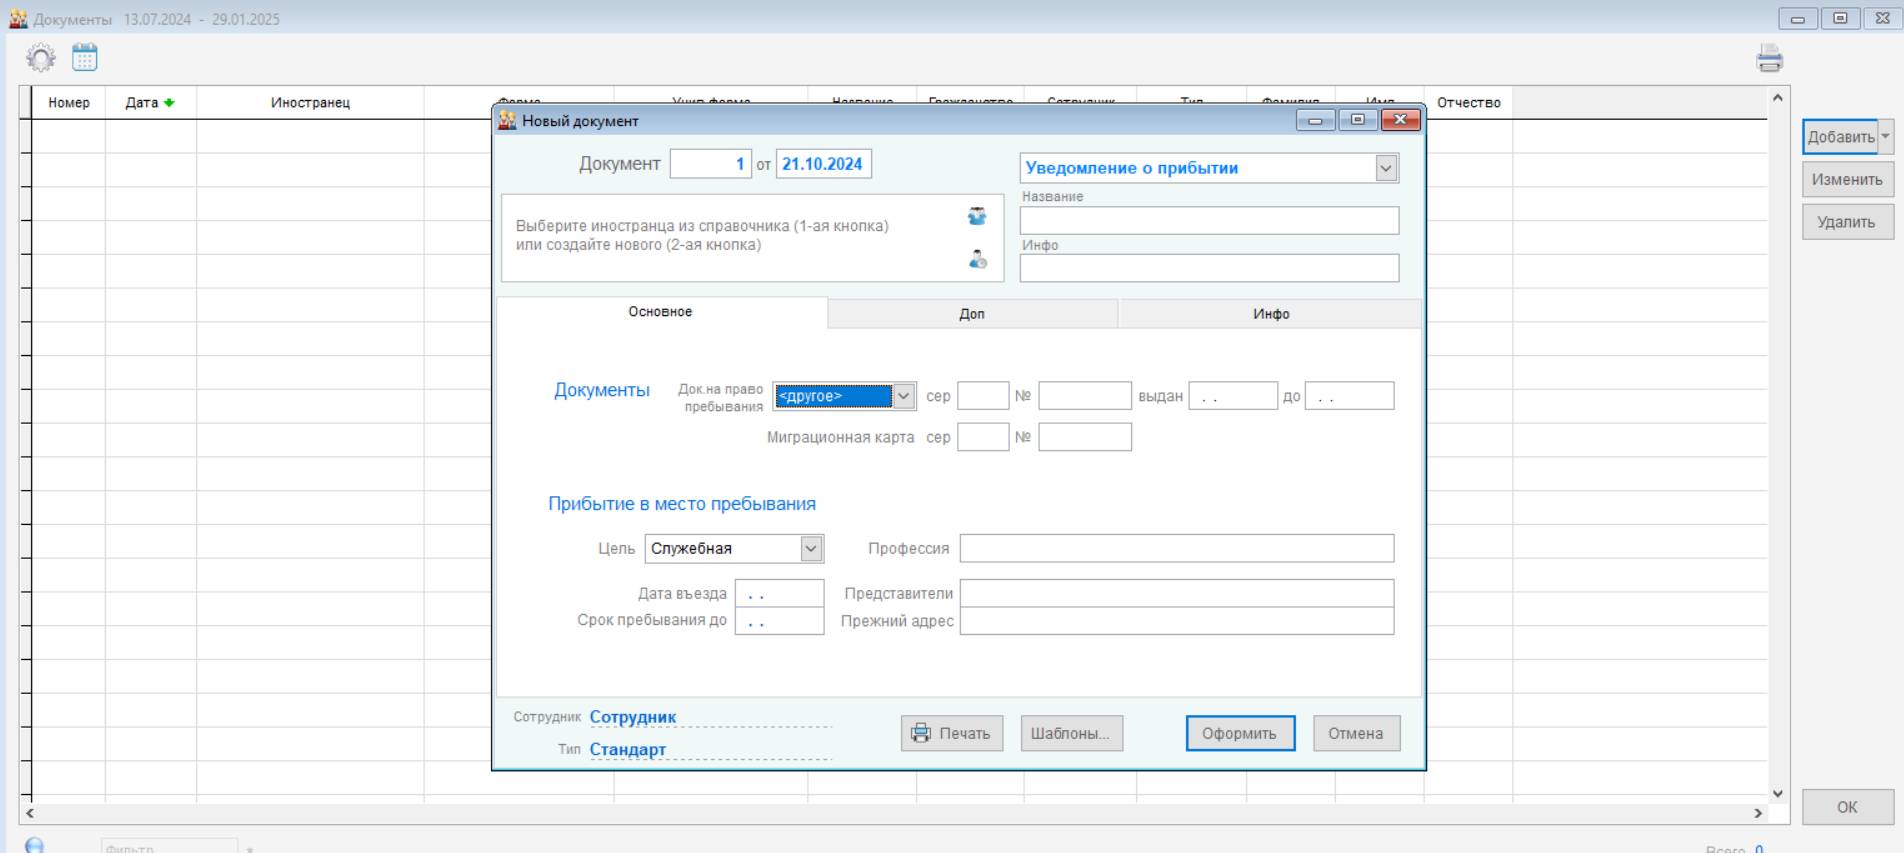Open 'Шаблоны...' templates button
Viewport: 1904px width, 853px height.
[x=1071, y=733]
